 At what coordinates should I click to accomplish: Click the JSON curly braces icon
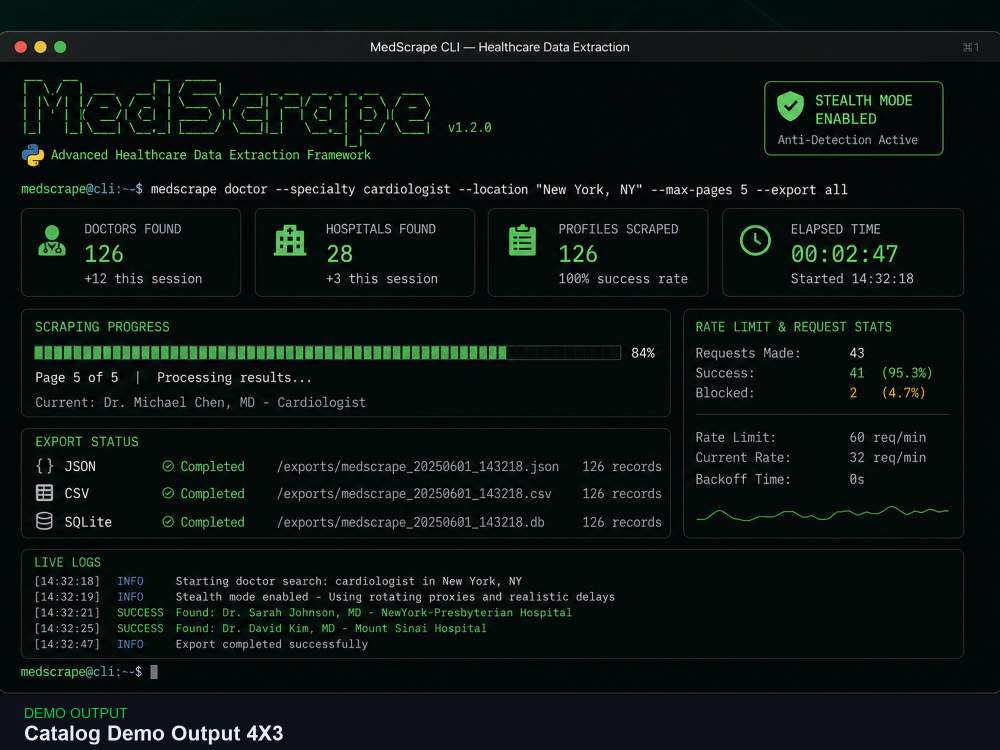(44, 466)
